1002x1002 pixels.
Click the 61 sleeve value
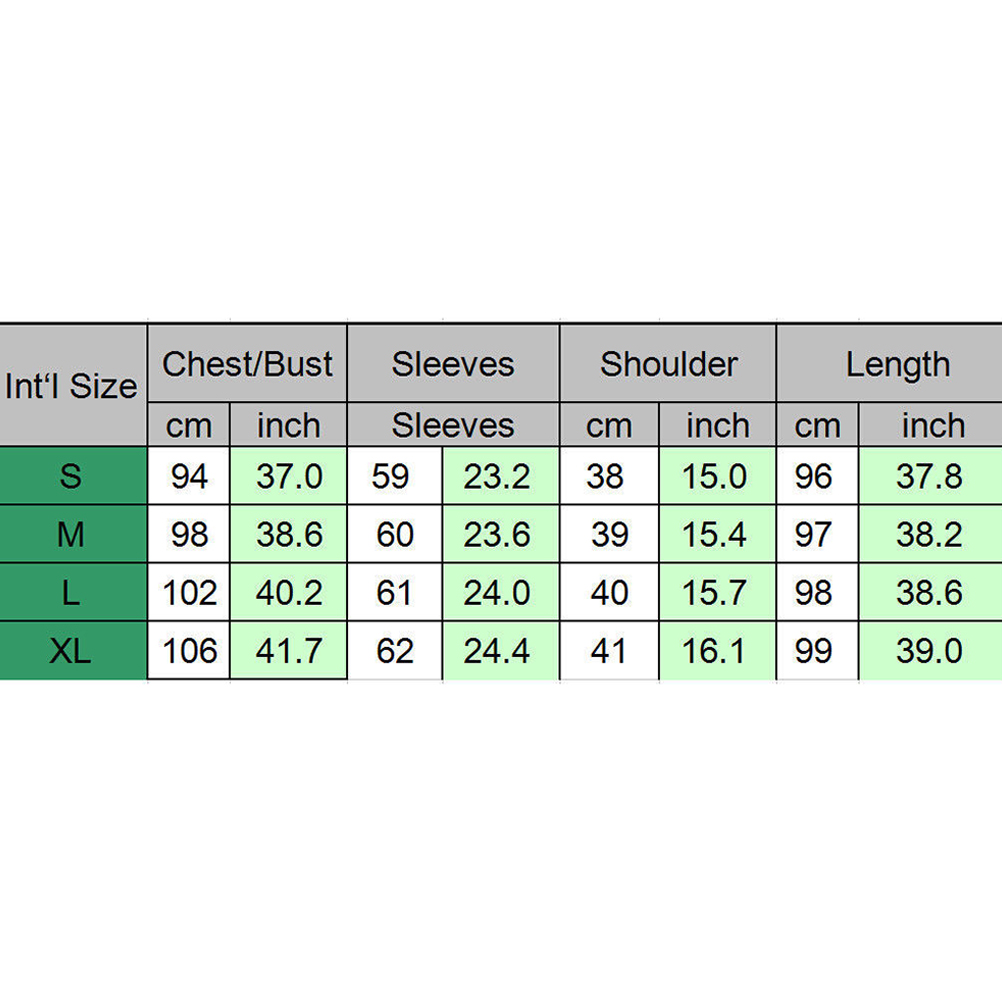coord(394,593)
